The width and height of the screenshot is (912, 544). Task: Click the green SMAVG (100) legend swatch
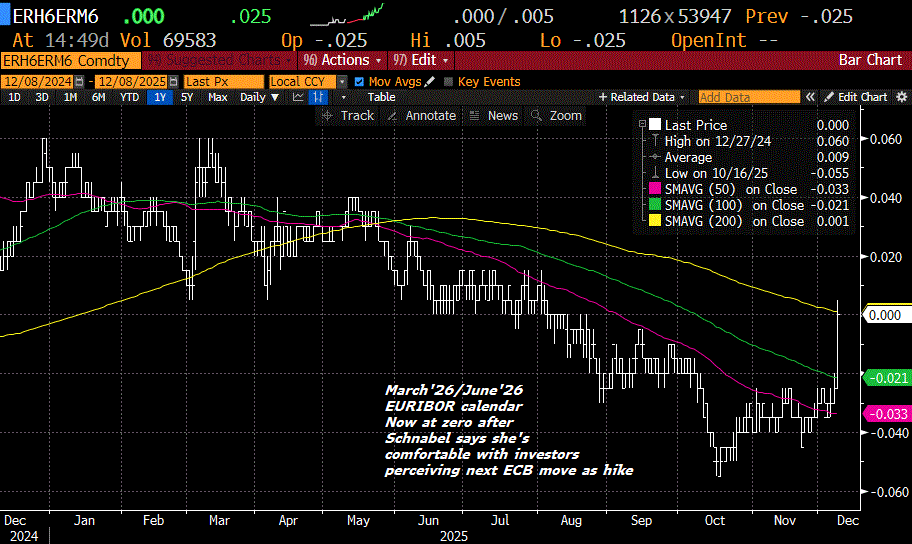pos(655,205)
